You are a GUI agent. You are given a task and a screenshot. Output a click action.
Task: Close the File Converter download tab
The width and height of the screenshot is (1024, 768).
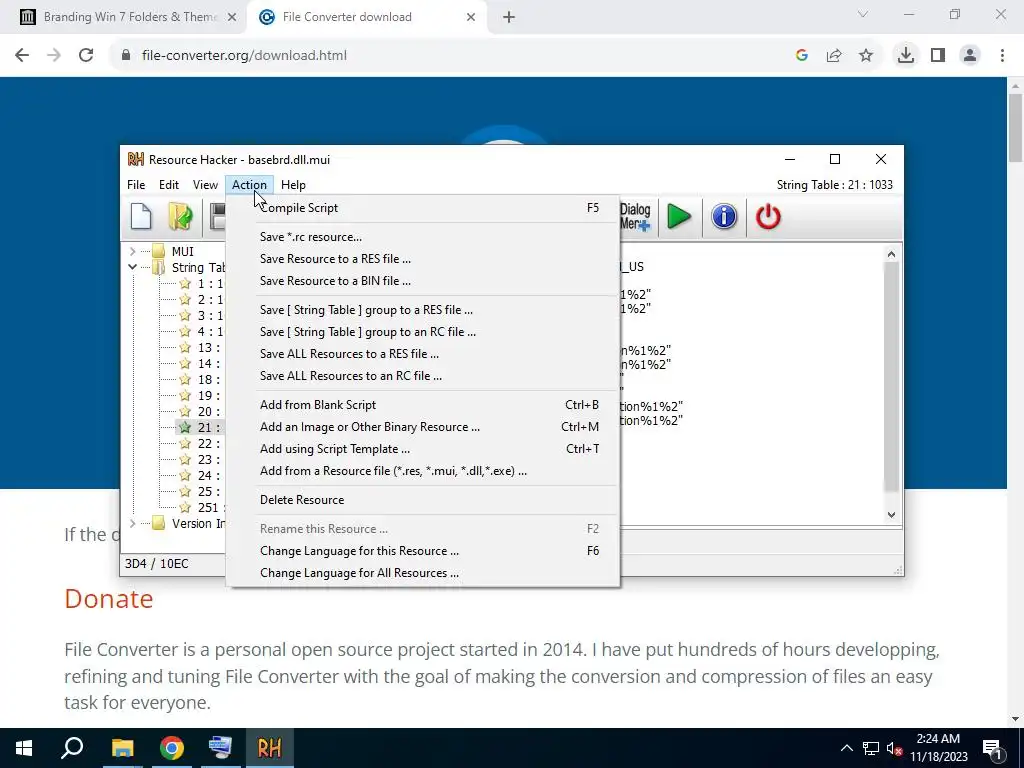click(471, 17)
